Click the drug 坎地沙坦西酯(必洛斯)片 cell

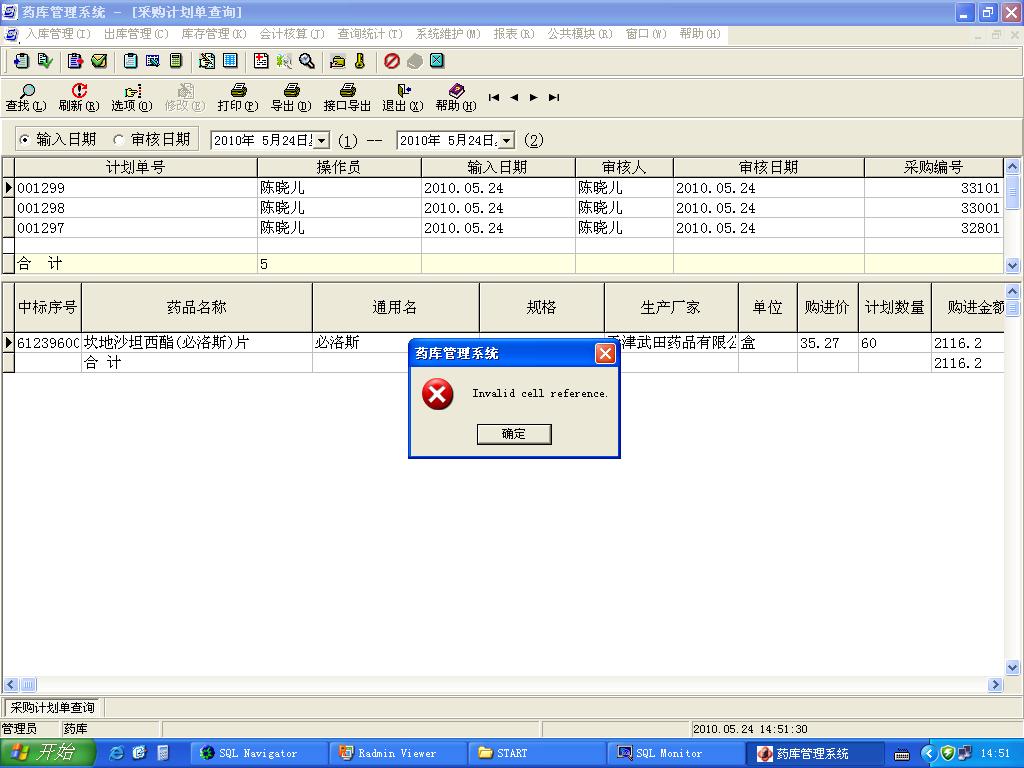[x=197, y=343]
